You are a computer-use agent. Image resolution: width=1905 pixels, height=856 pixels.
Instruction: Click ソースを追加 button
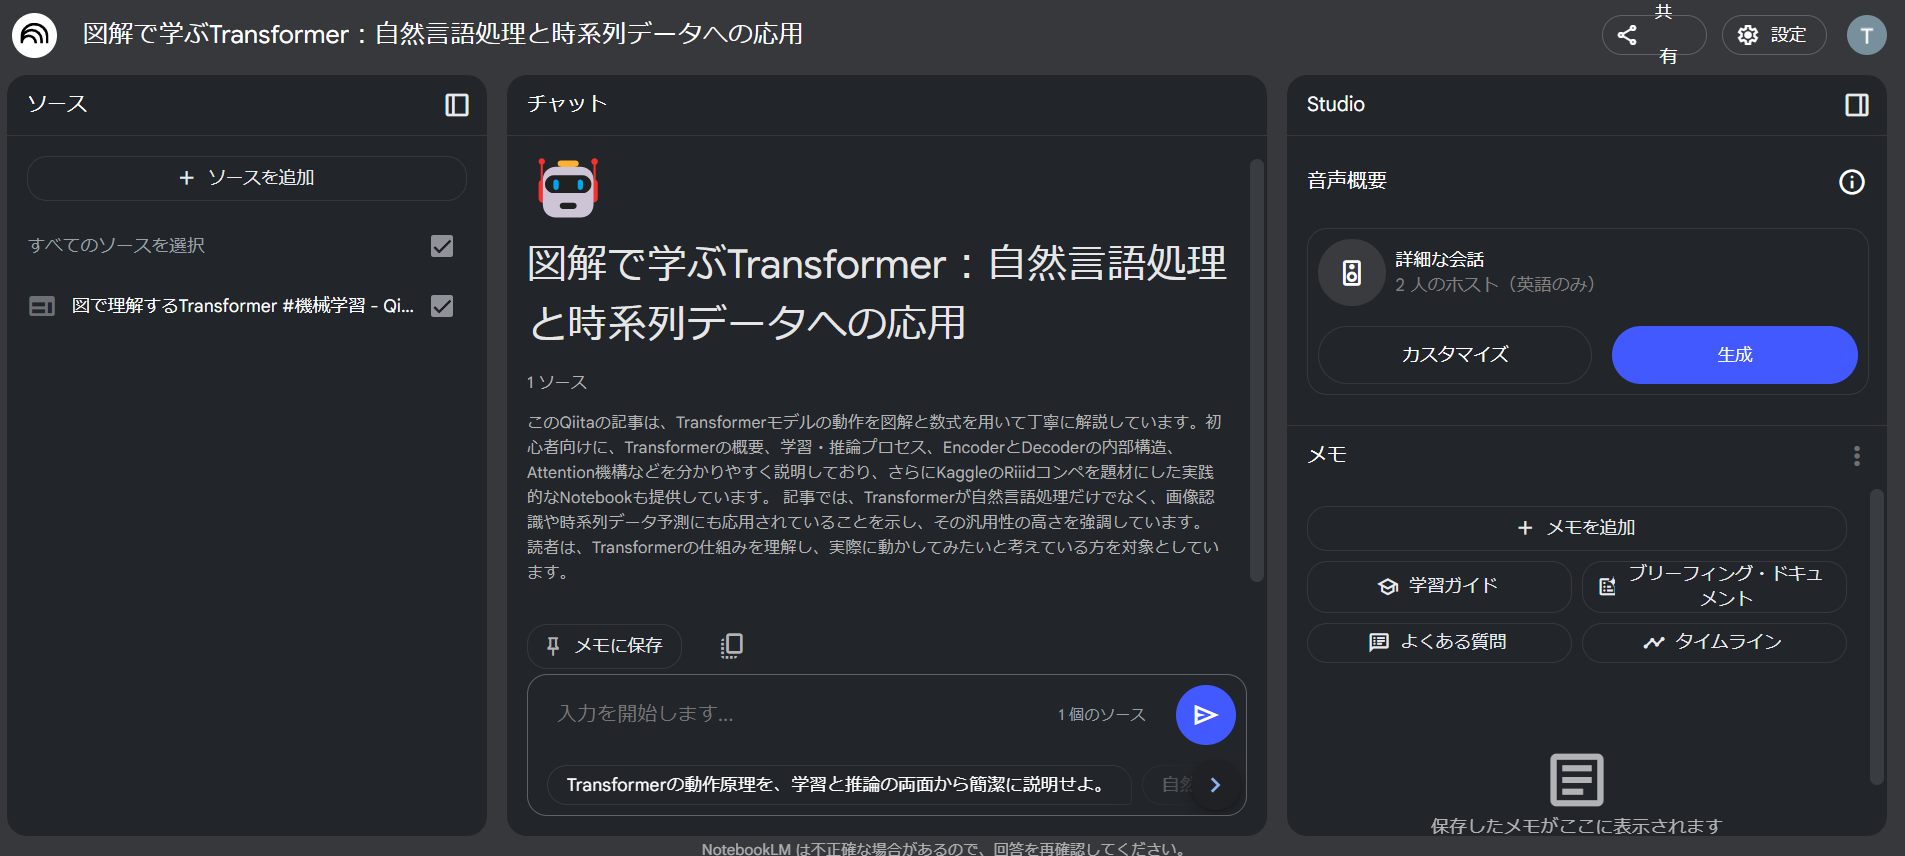(x=247, y=178)
